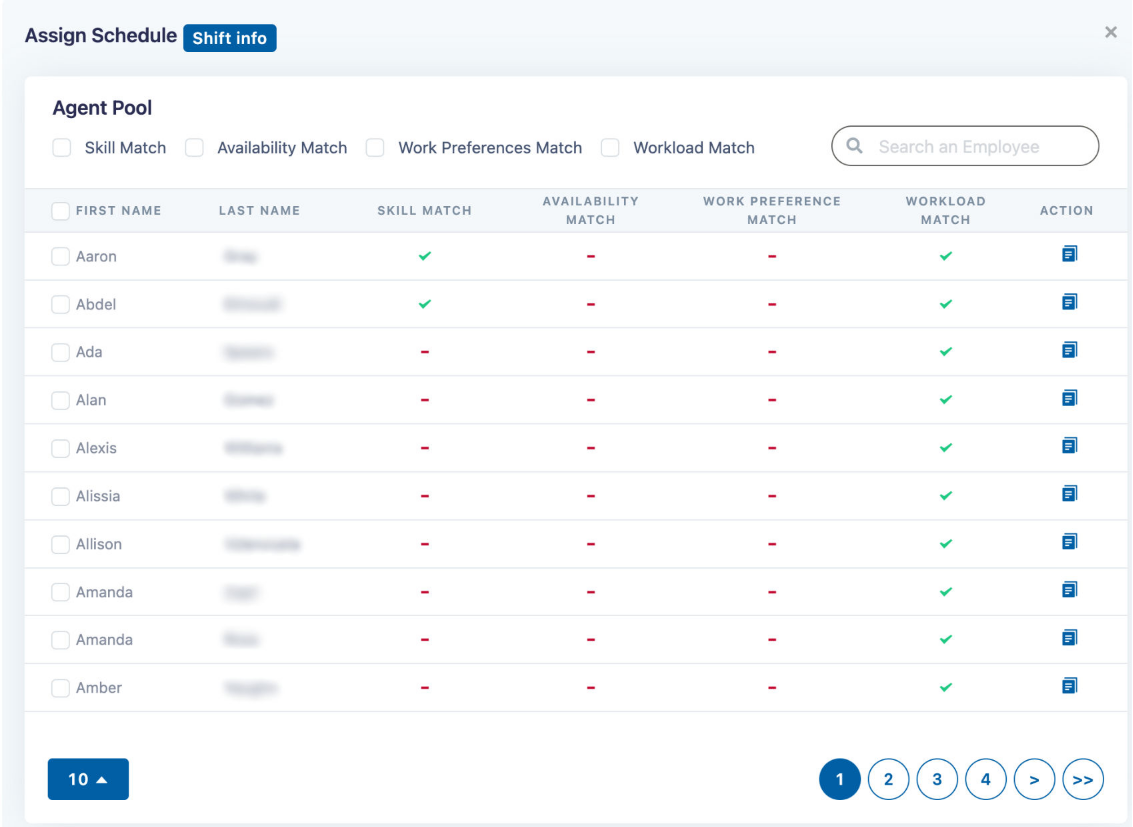The image size is (1133, 827).
Task: Check the Workload Match filter checkbox
Action: (610, 148)
